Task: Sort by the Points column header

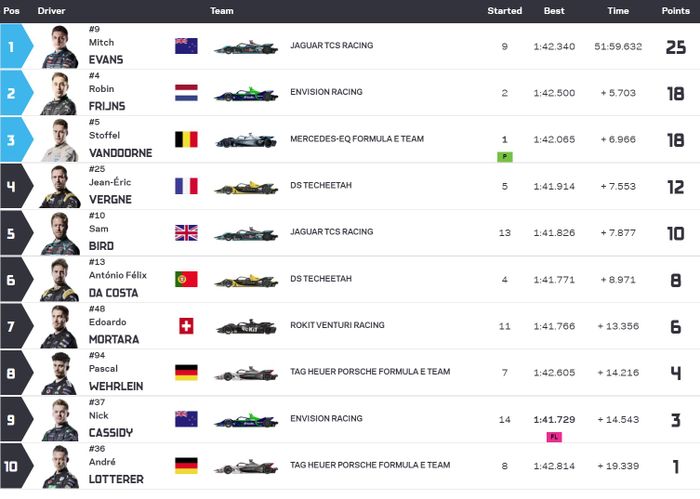Action: (x=675, y=11)
